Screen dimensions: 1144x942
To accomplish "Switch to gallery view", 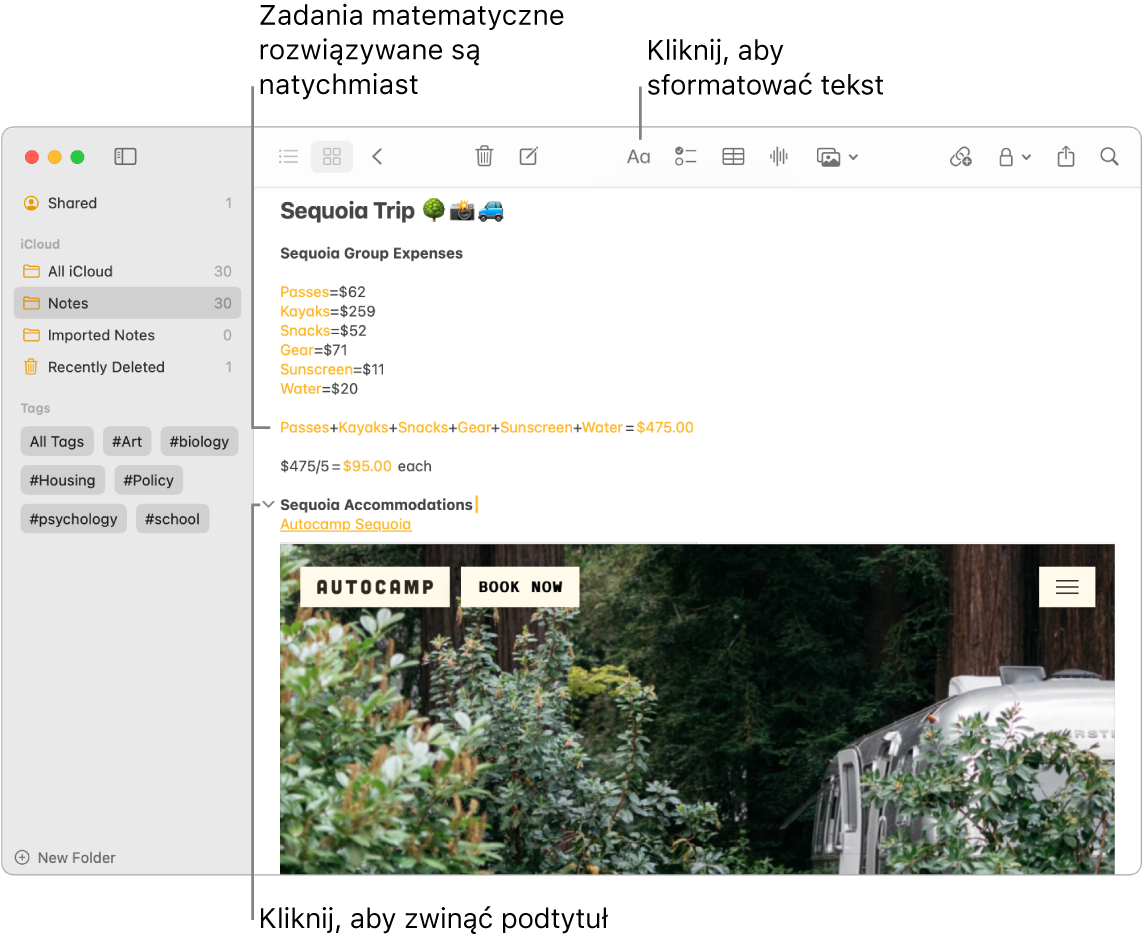I will point(332,156).
